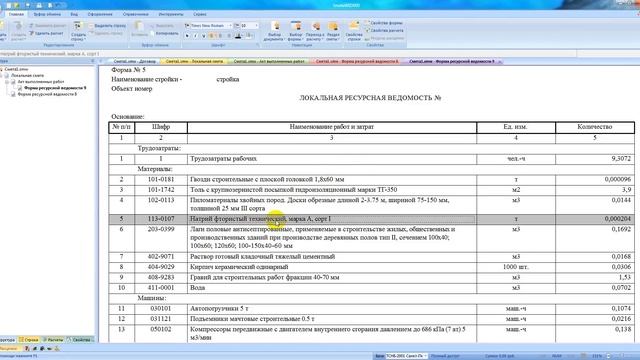Click the Шифр column header
The width and height of the screenshot is (640, 360).
[x=161, y=127]
